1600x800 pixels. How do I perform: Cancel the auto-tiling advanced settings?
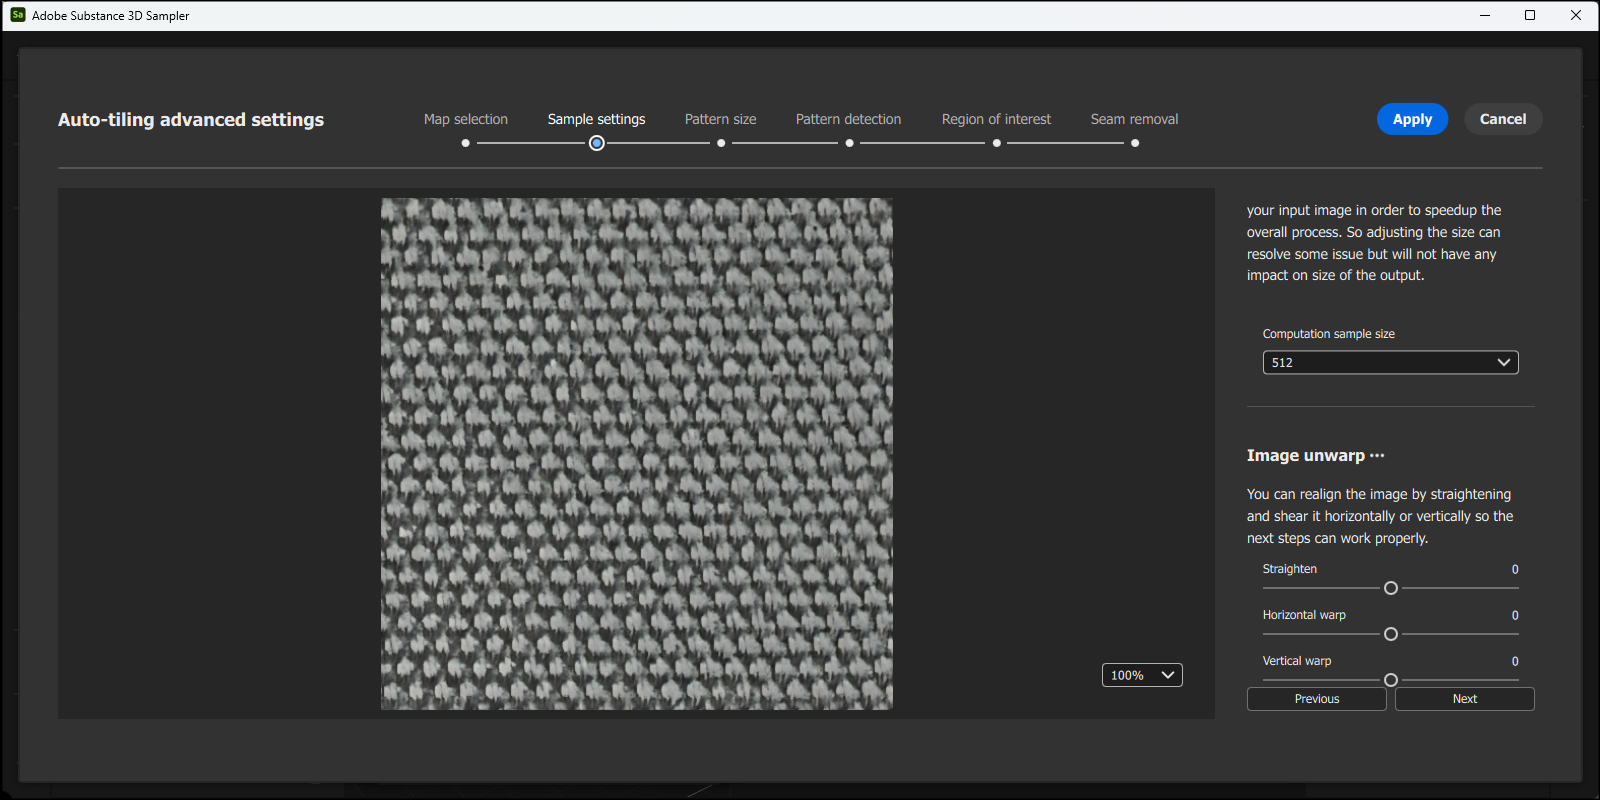(1502, 119)
